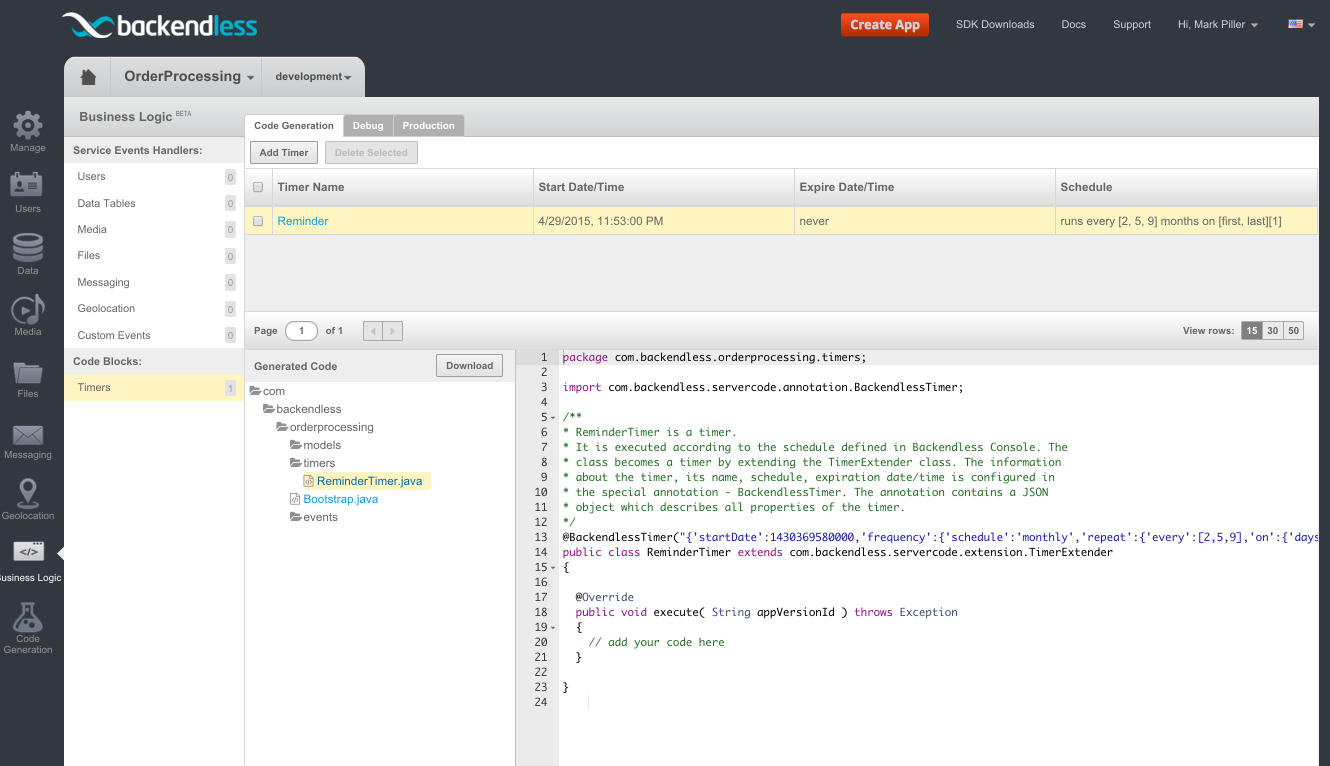This screenshot has height=766, width=1330.
Task: Go to previous page arrow
Action: (373, 331)
